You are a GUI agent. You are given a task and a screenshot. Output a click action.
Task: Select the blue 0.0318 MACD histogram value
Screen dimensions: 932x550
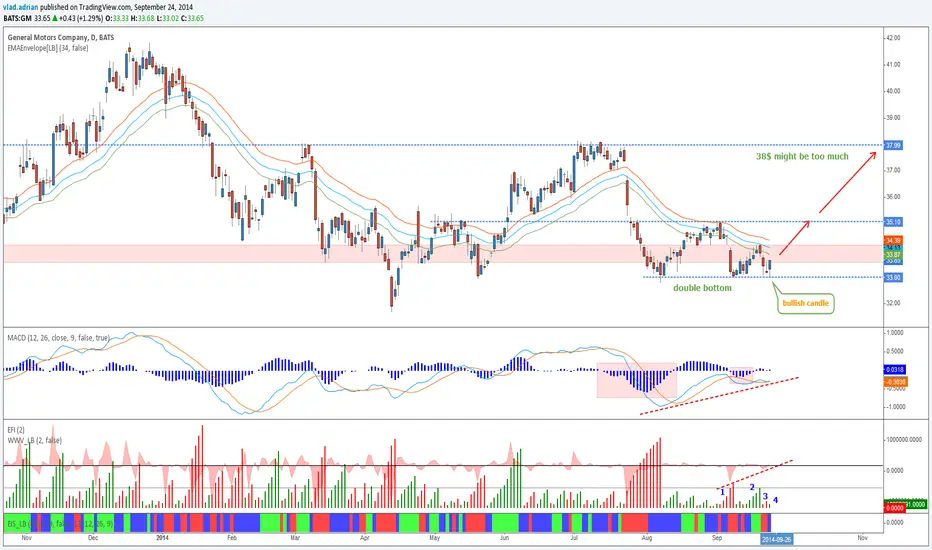(895, 370)
